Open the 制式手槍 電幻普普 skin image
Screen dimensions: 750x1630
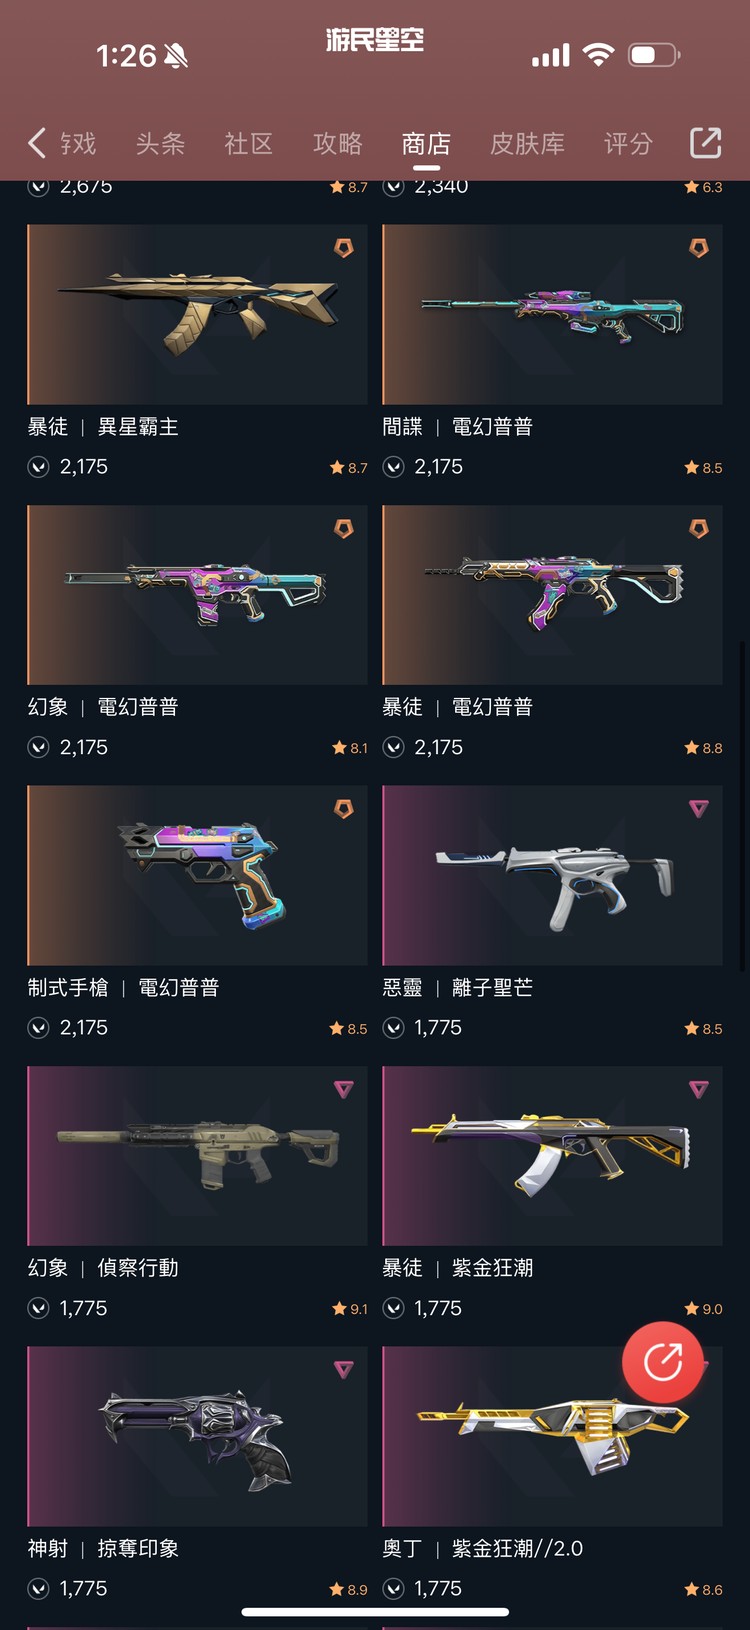coord(197,875)
